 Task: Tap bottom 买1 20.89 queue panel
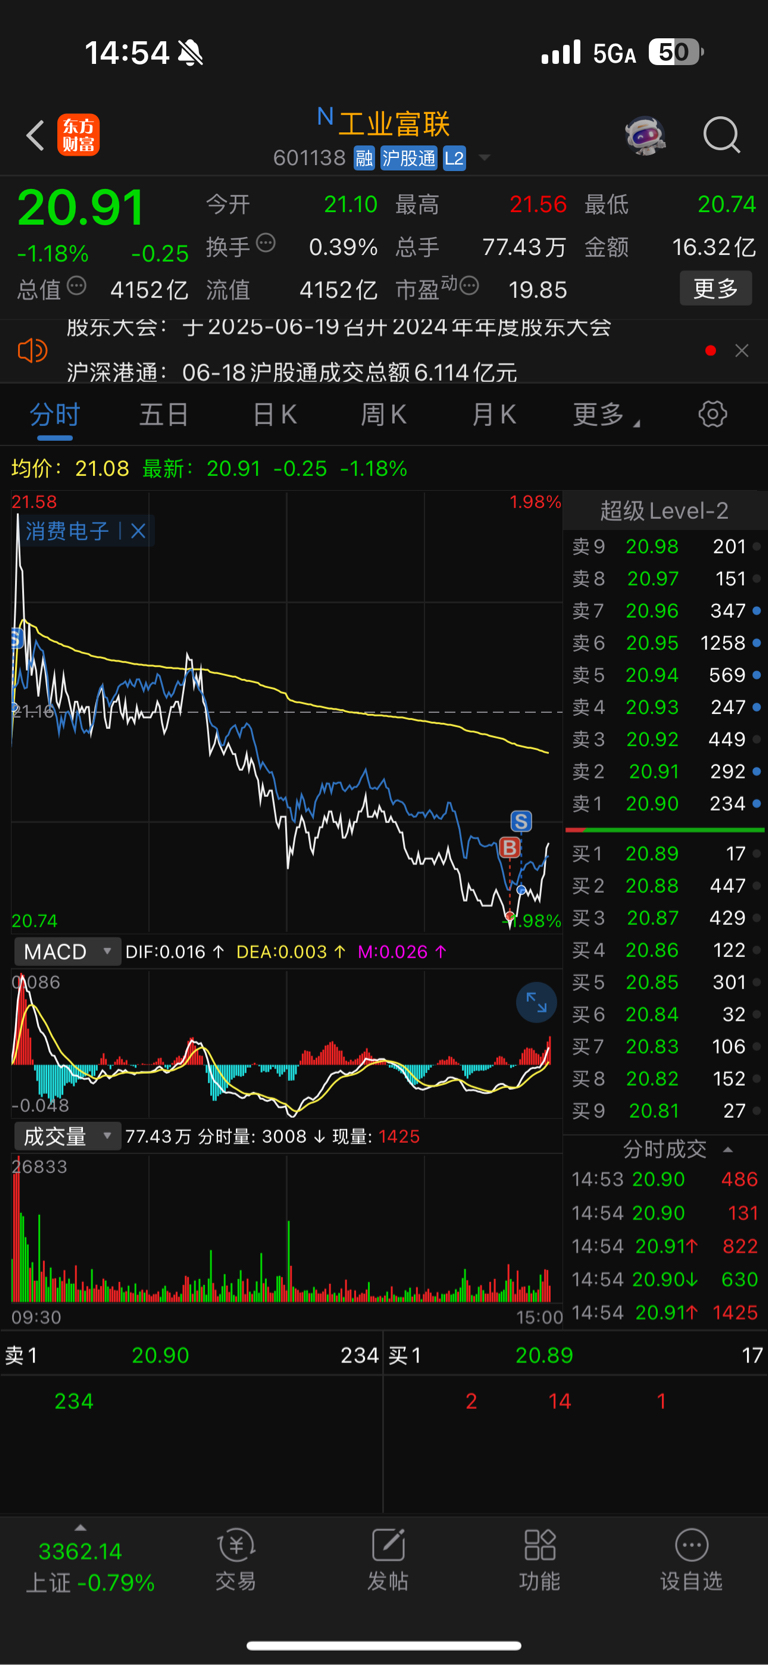576,1355
